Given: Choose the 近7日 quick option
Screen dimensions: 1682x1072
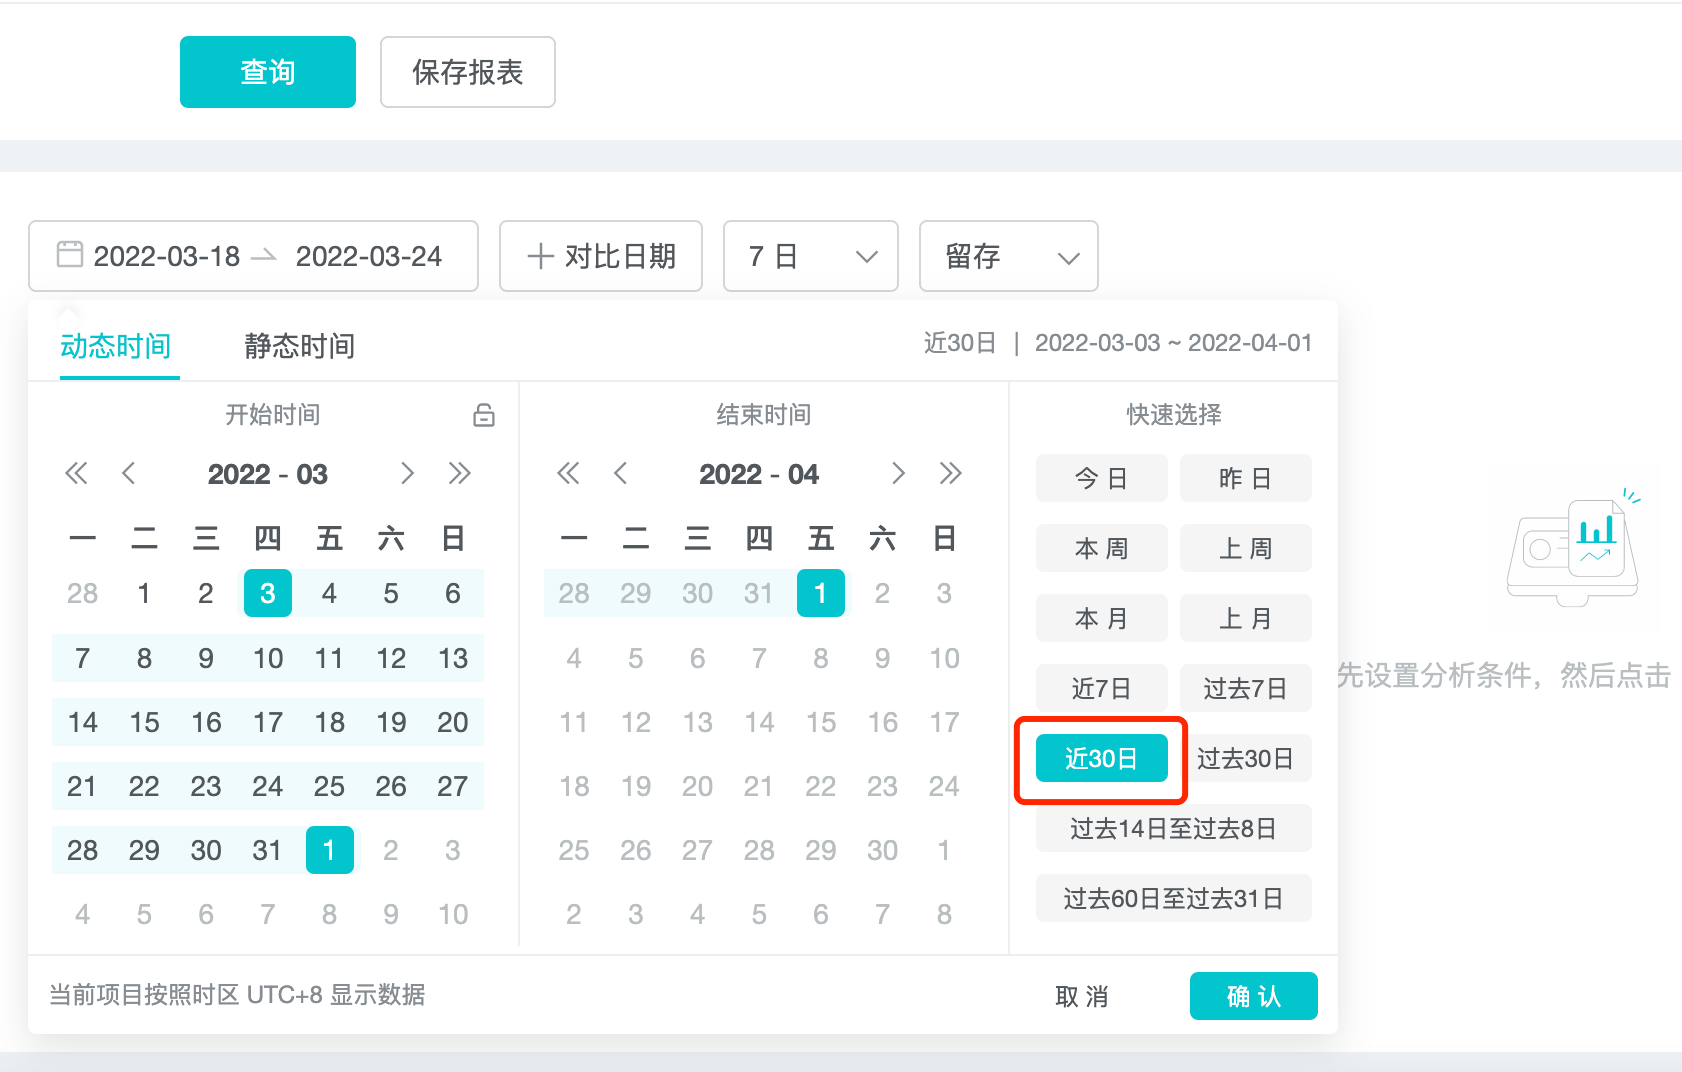Looking at the screenshot, I should [1101, 688].
